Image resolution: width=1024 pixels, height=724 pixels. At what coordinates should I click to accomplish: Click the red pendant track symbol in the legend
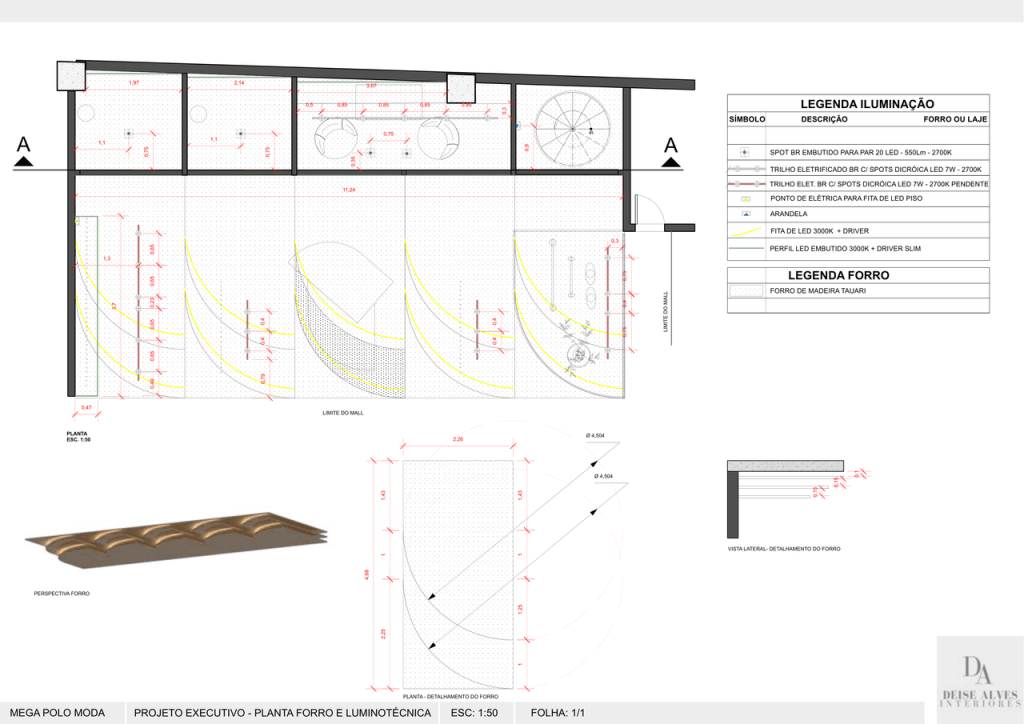click(x=746, y=184)
